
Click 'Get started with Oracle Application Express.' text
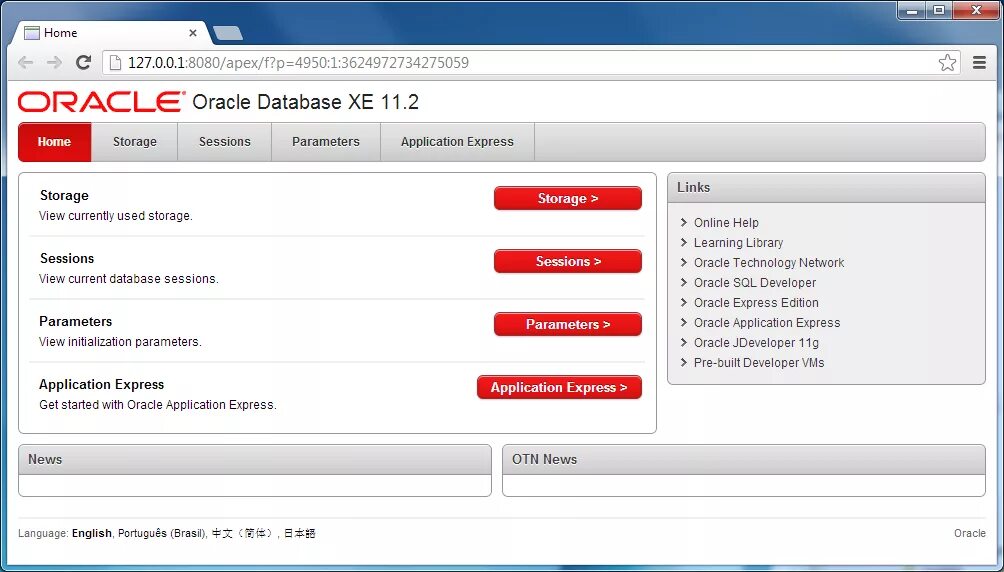tap(158, 405)
